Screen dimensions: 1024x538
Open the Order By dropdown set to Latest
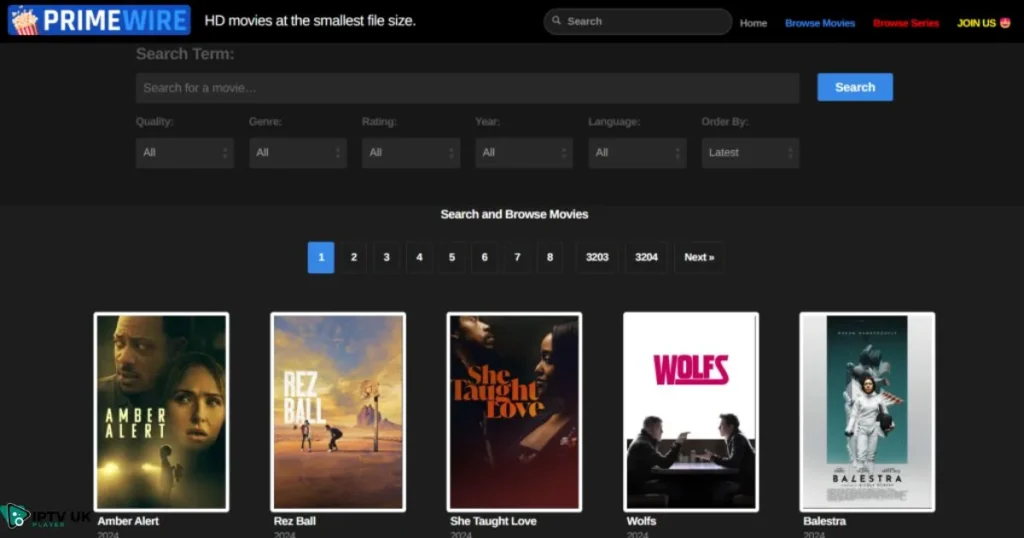point(750,153)
